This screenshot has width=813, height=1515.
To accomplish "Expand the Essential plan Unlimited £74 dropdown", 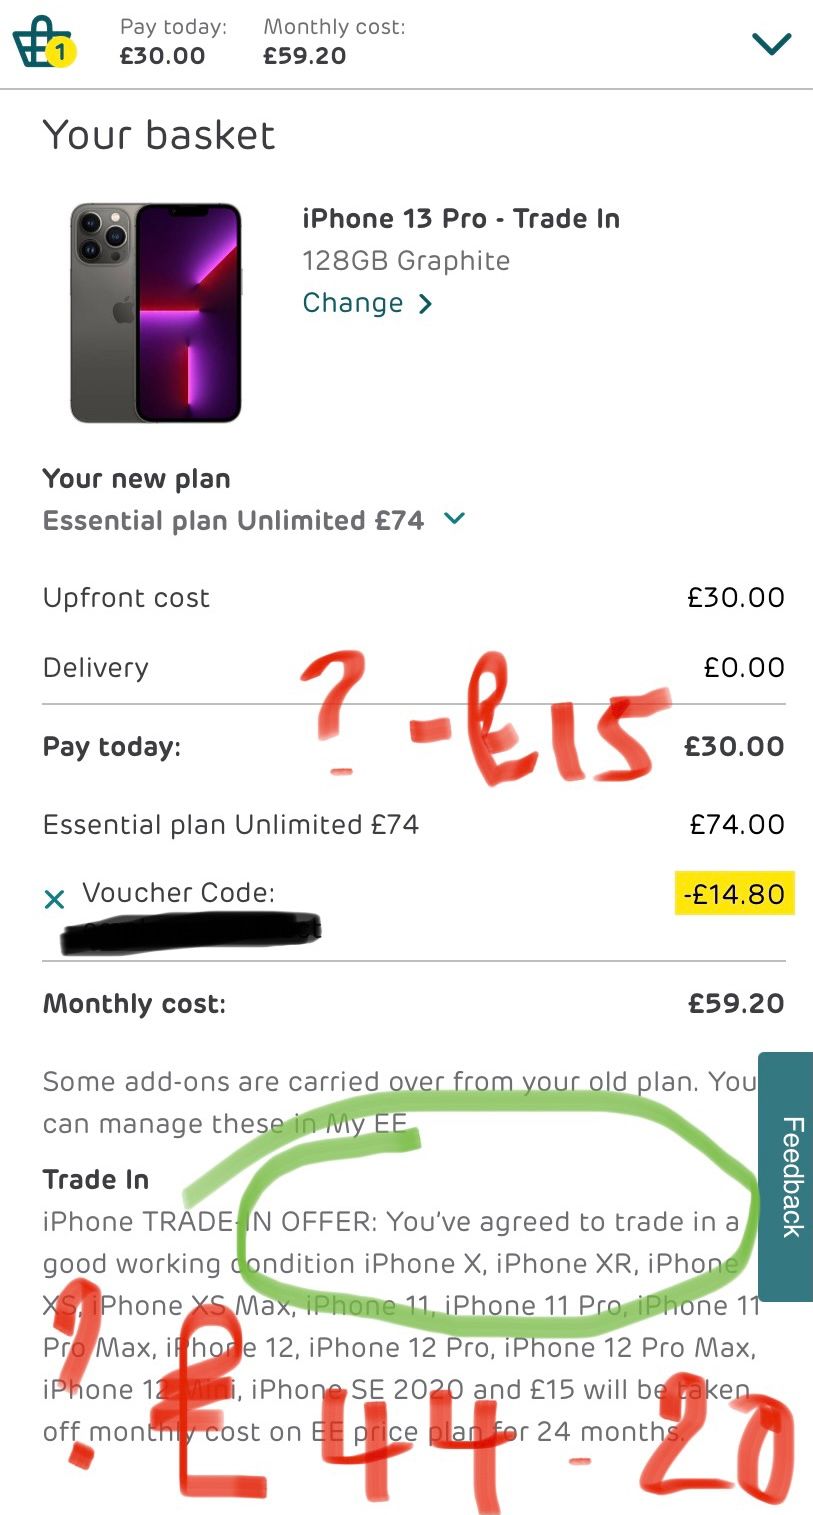I will (454, 518).
